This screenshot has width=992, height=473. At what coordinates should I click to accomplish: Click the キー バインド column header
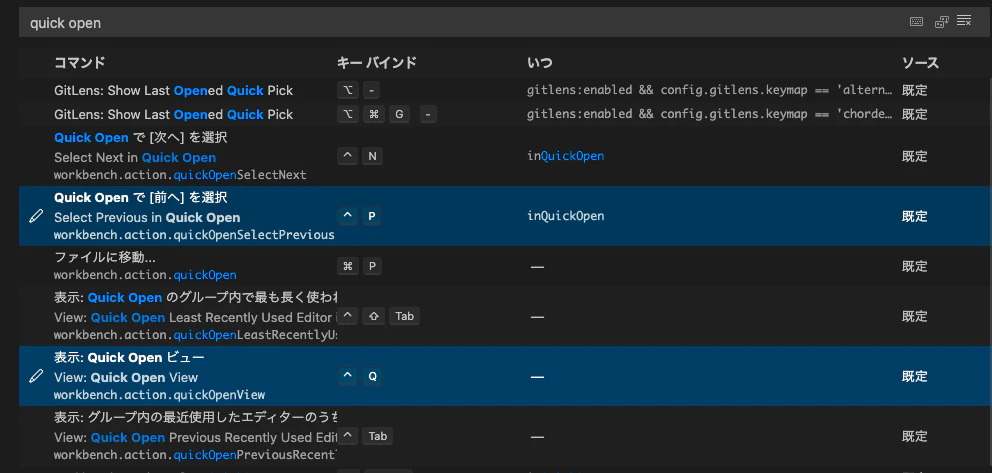tap(376, 63)
